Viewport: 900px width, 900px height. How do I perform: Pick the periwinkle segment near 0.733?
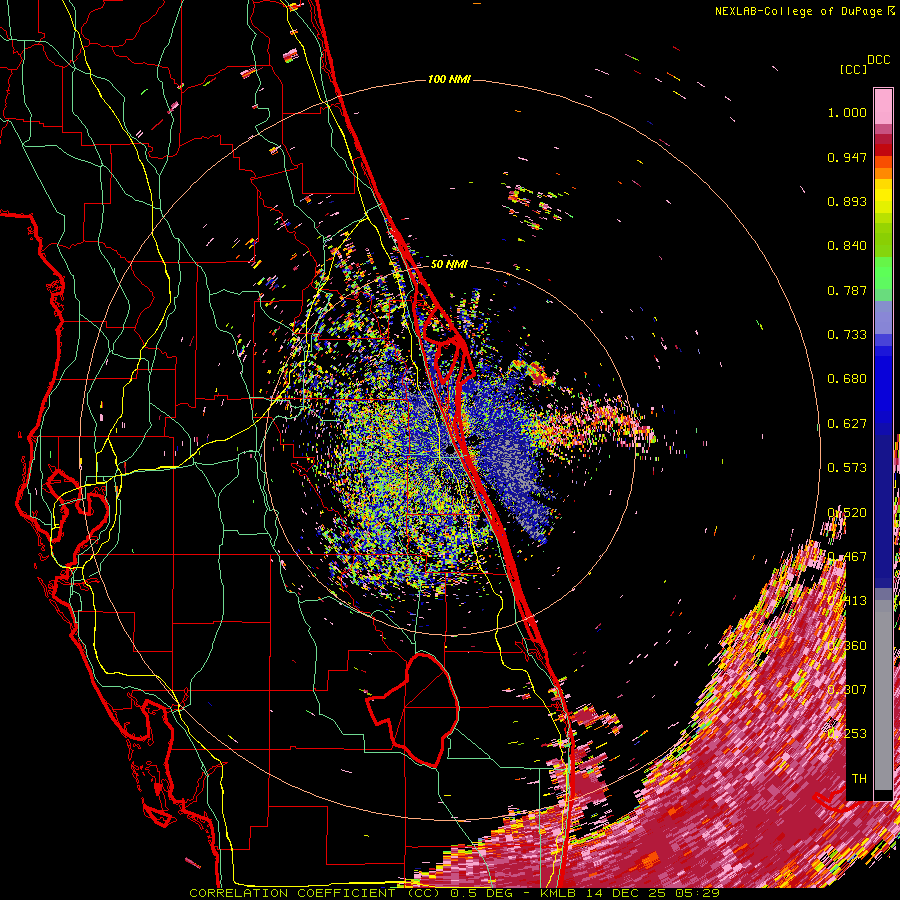point(883,318)
